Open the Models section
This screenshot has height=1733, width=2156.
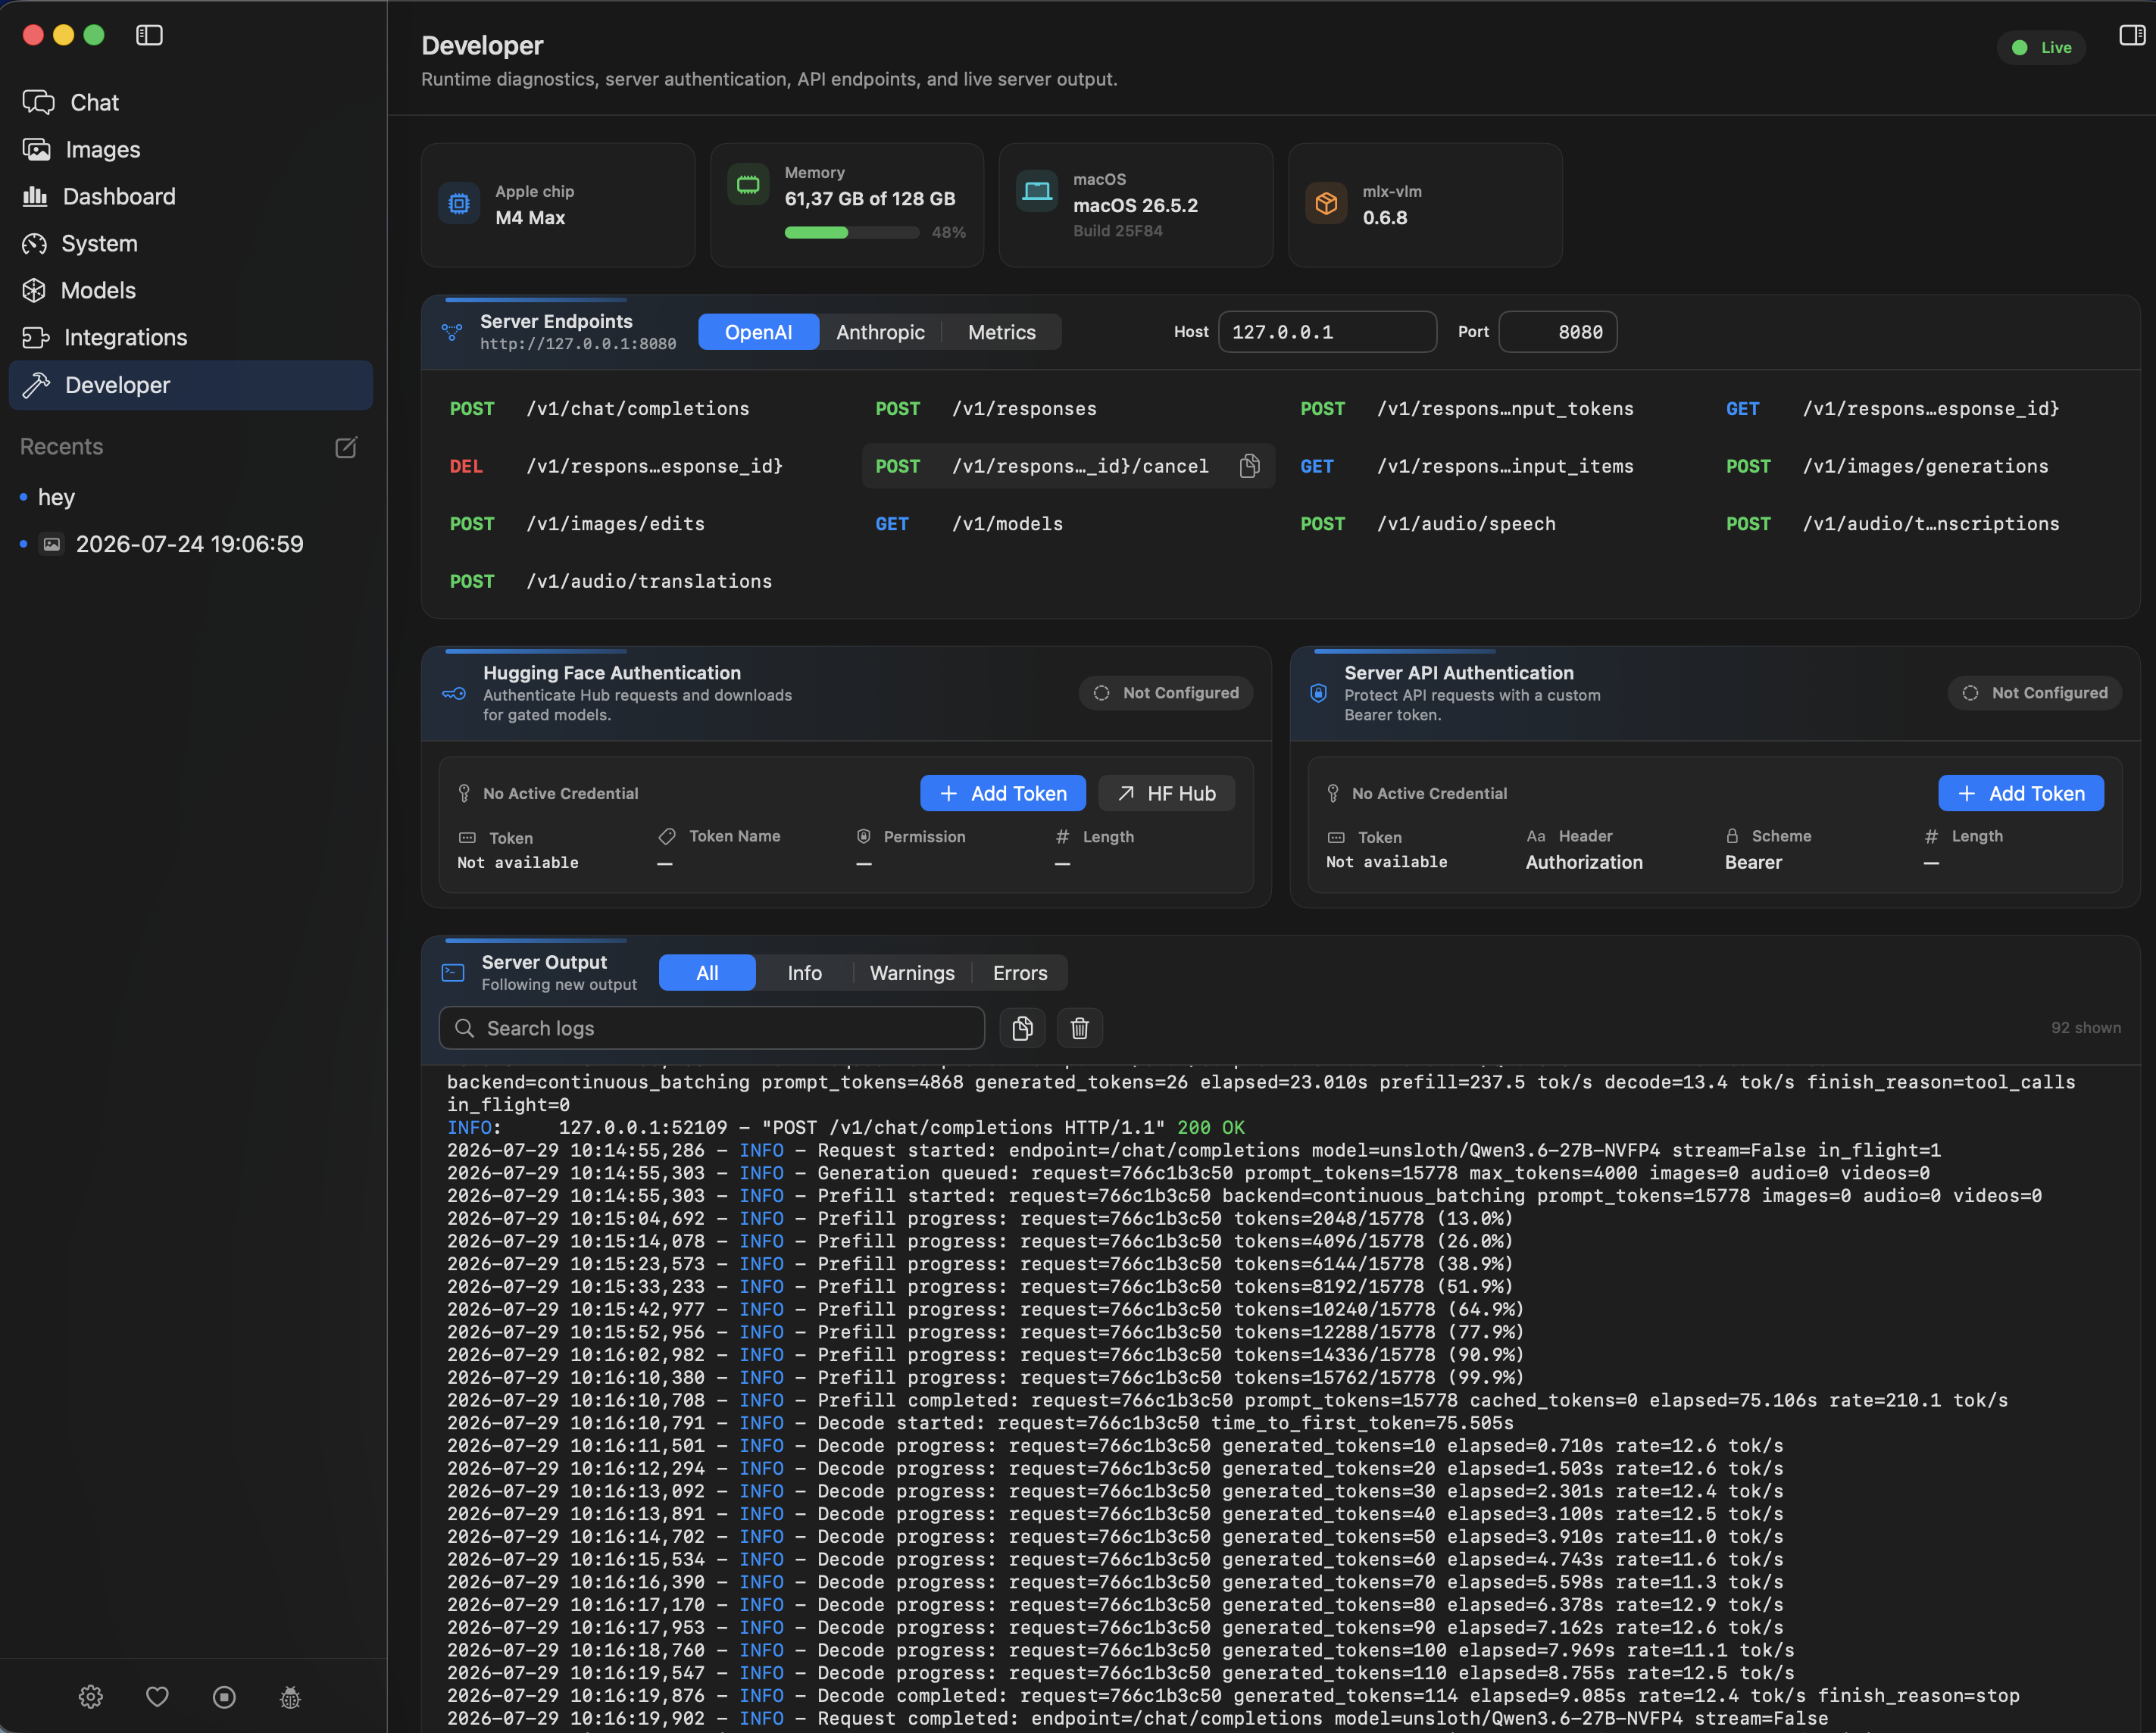(190, 290)
